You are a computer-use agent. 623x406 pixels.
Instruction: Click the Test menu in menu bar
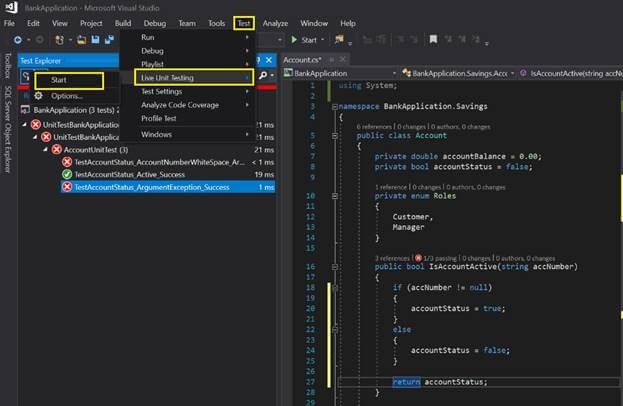[244, 23]
